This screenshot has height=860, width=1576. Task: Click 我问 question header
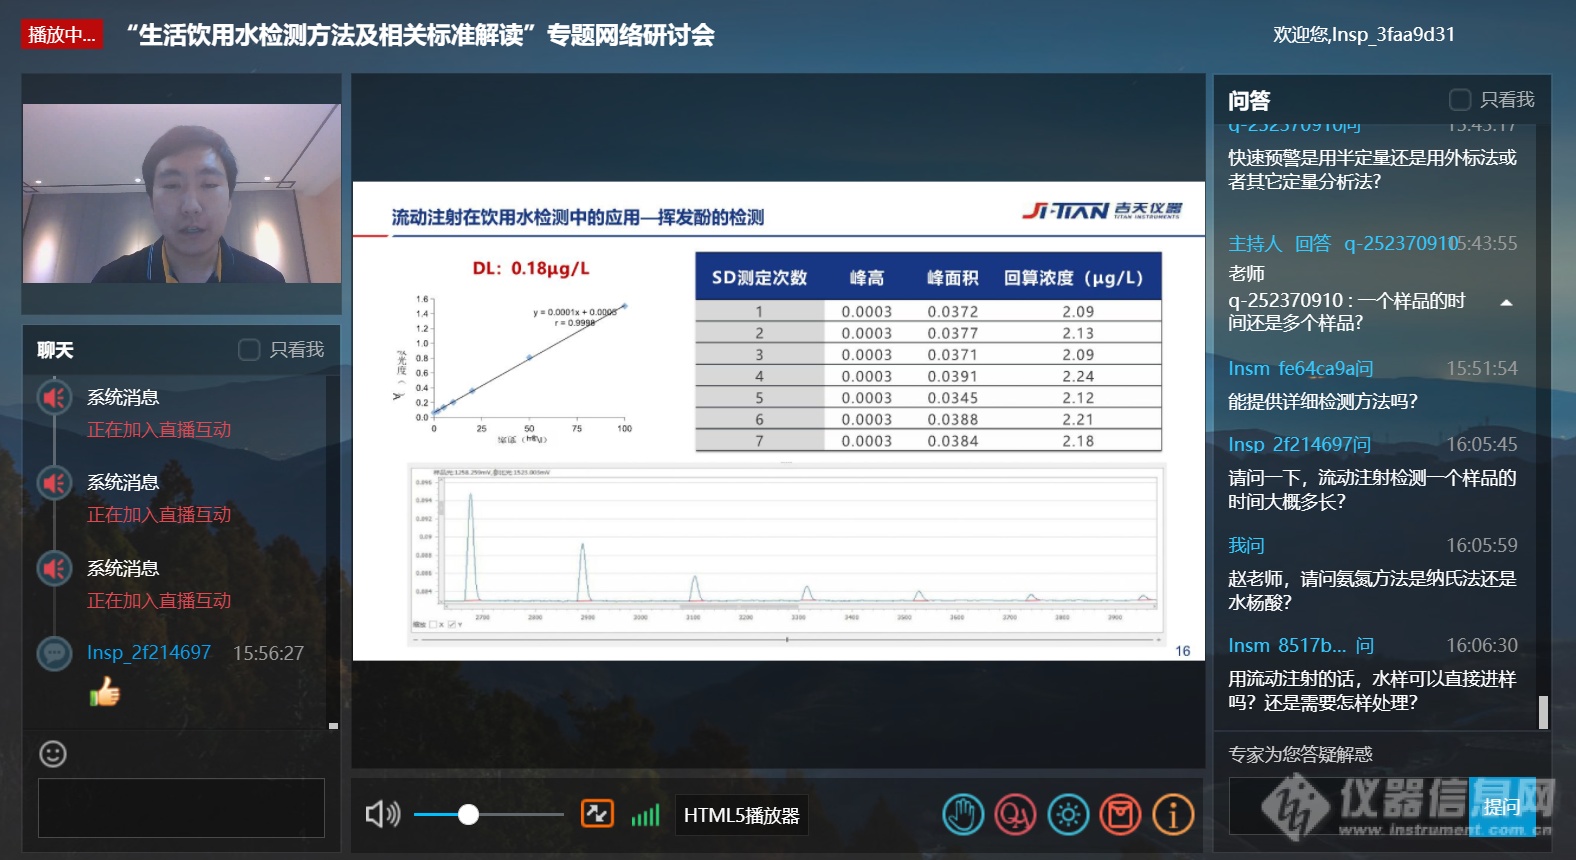pyautogui.click(x=1246, y=546)
